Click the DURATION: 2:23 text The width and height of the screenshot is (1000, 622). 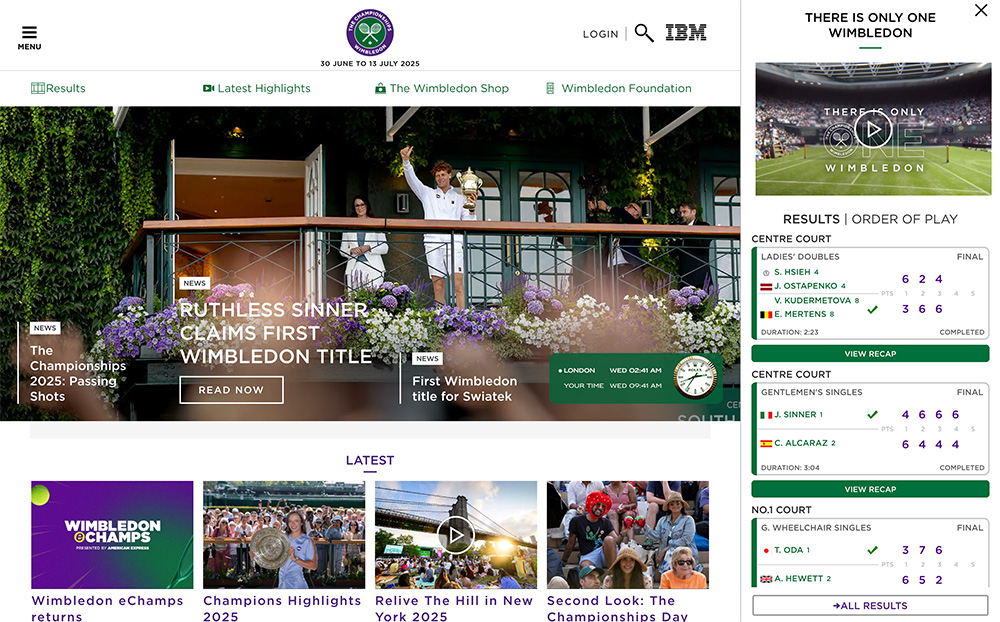[790, 332]
